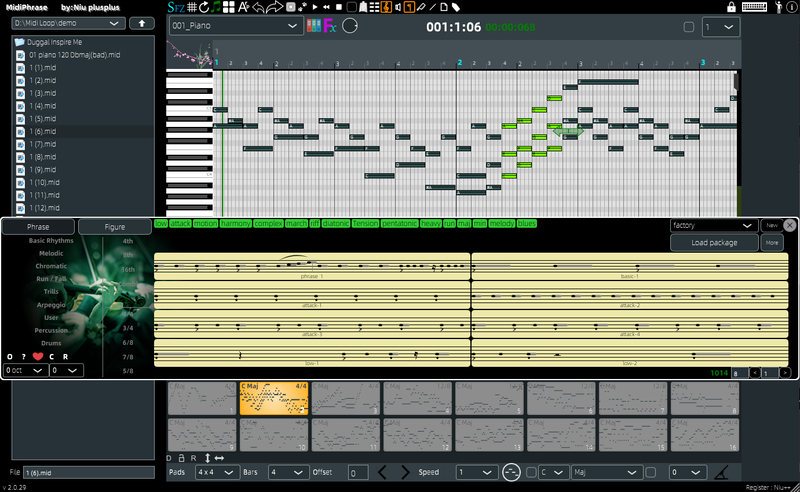Toggle the checkbox beside the channel dropdown
Screen dimensions: 800x492
(688, 27)
